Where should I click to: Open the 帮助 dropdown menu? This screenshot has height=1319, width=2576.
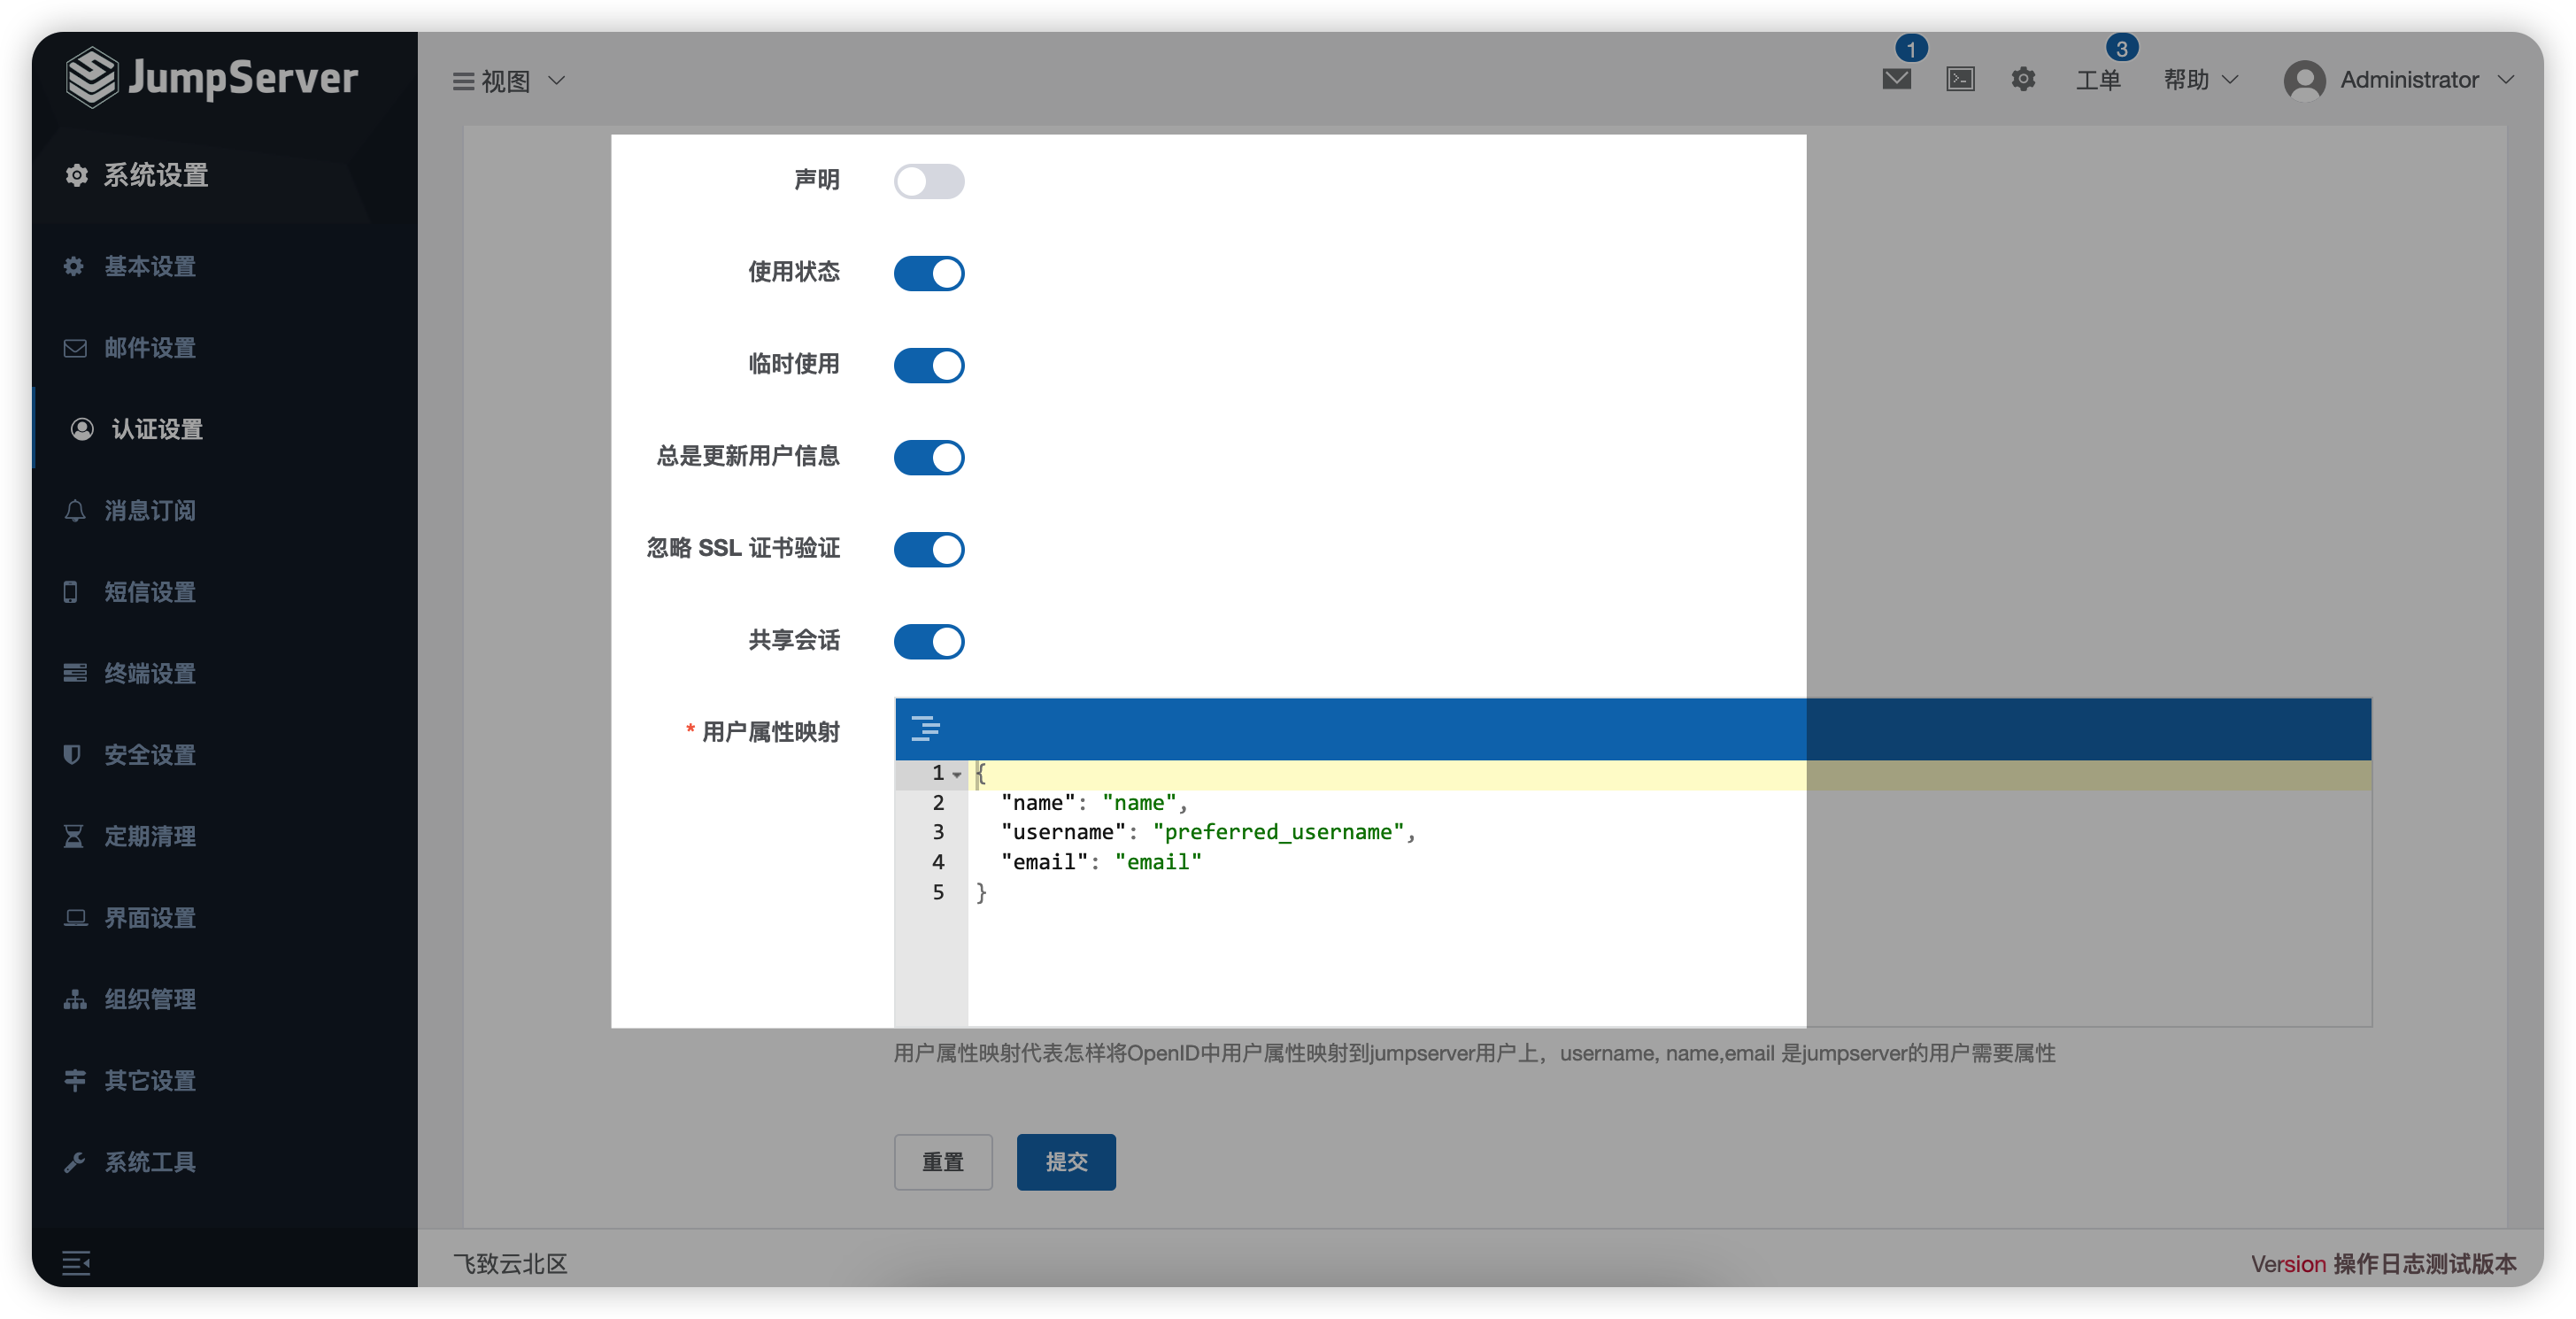2199,80
